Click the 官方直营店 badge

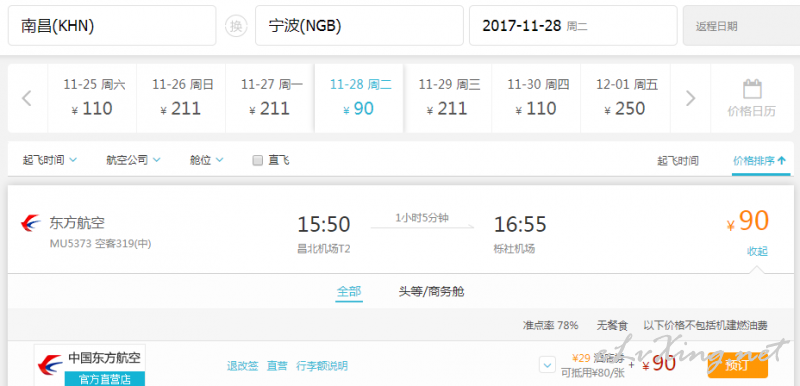coord(105,379)
